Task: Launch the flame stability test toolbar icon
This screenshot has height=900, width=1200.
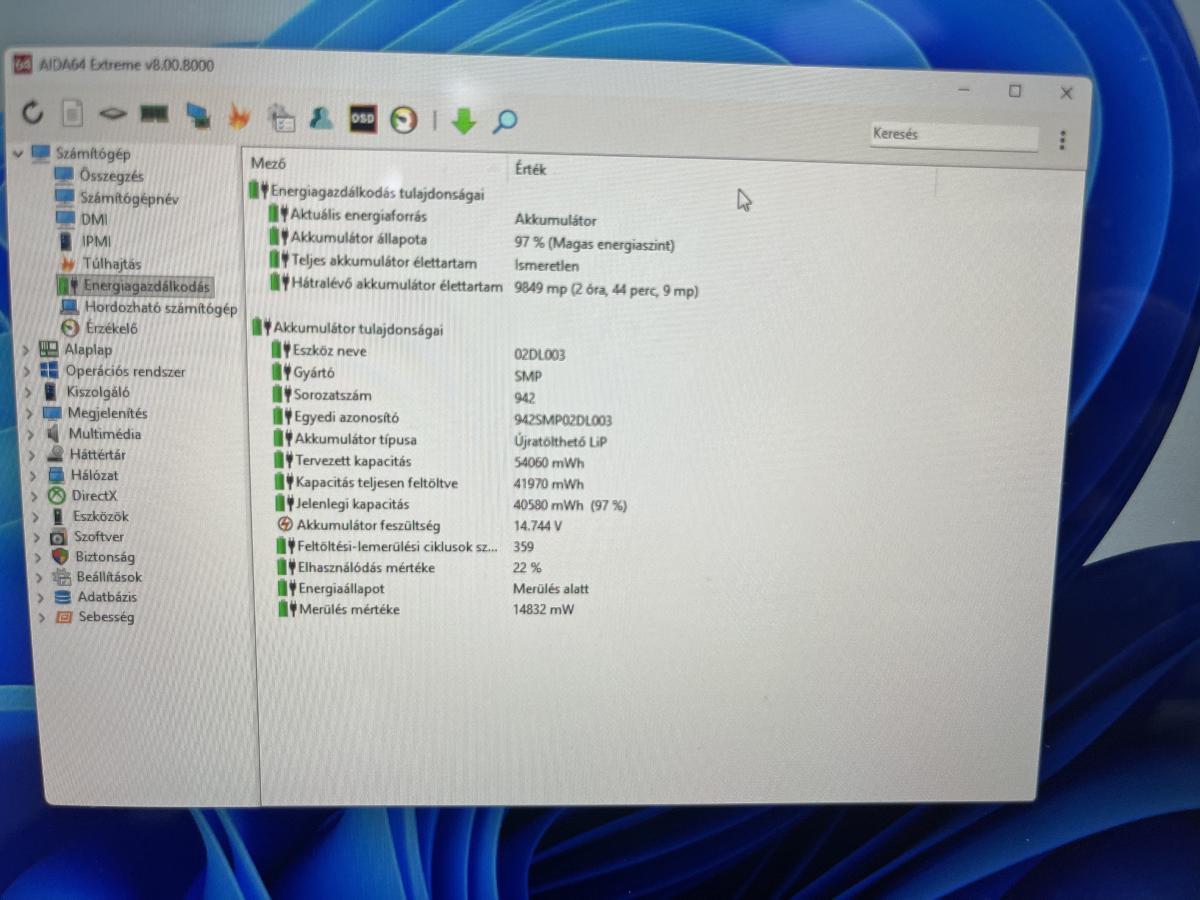Action: point(239,117)
